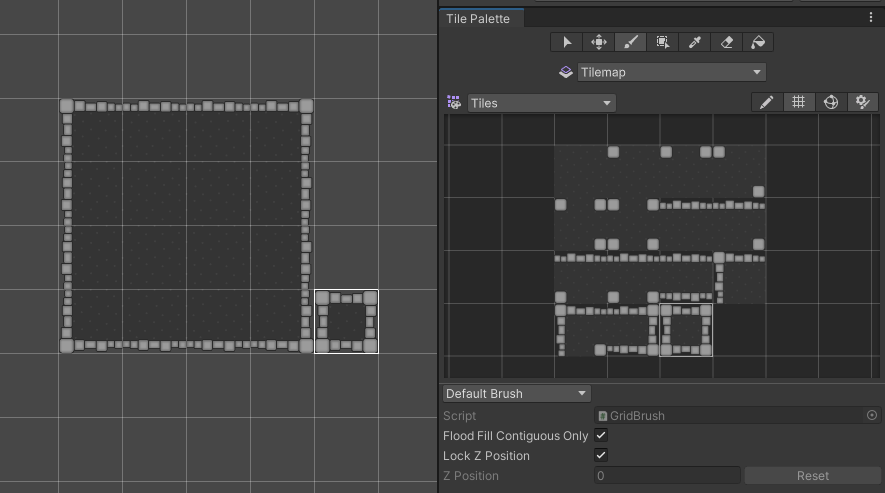Toggle grid visibility in the palette
Screen dimensions: 885x493
pos(798,102)
